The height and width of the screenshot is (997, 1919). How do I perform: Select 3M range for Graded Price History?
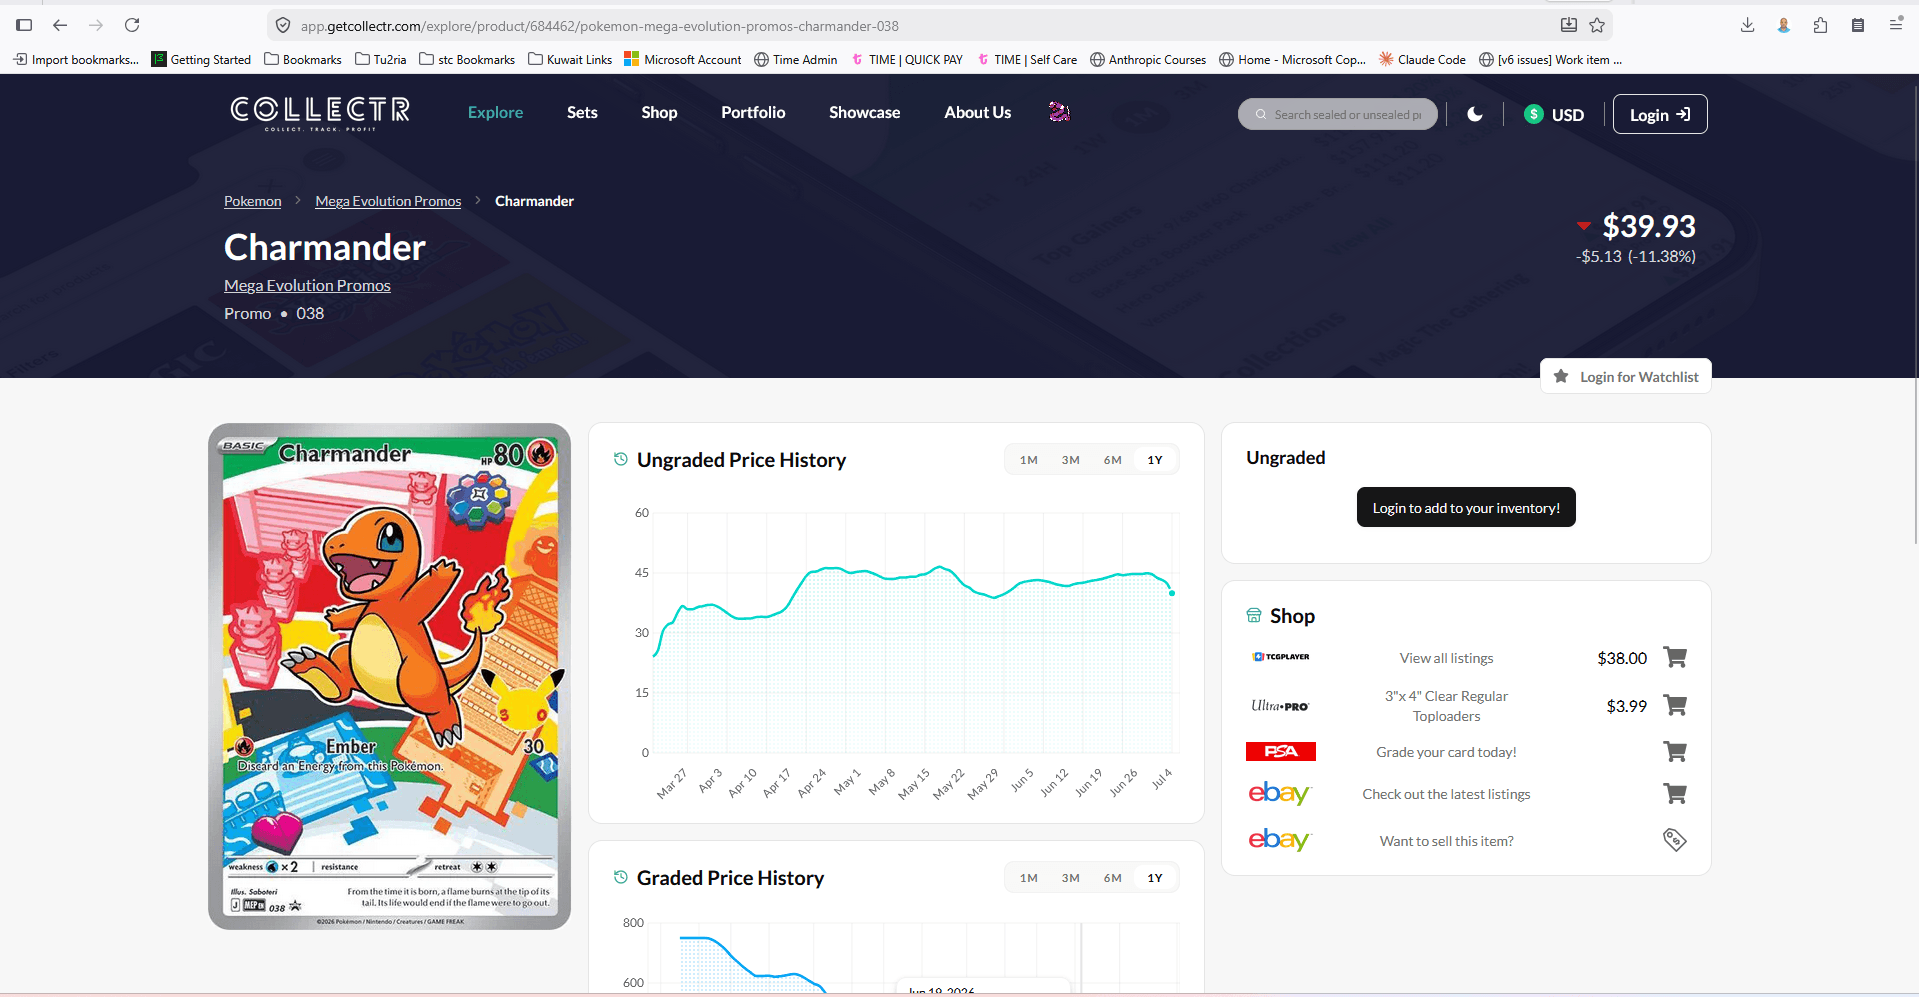pyautogui.click(x=1071, y=878)
